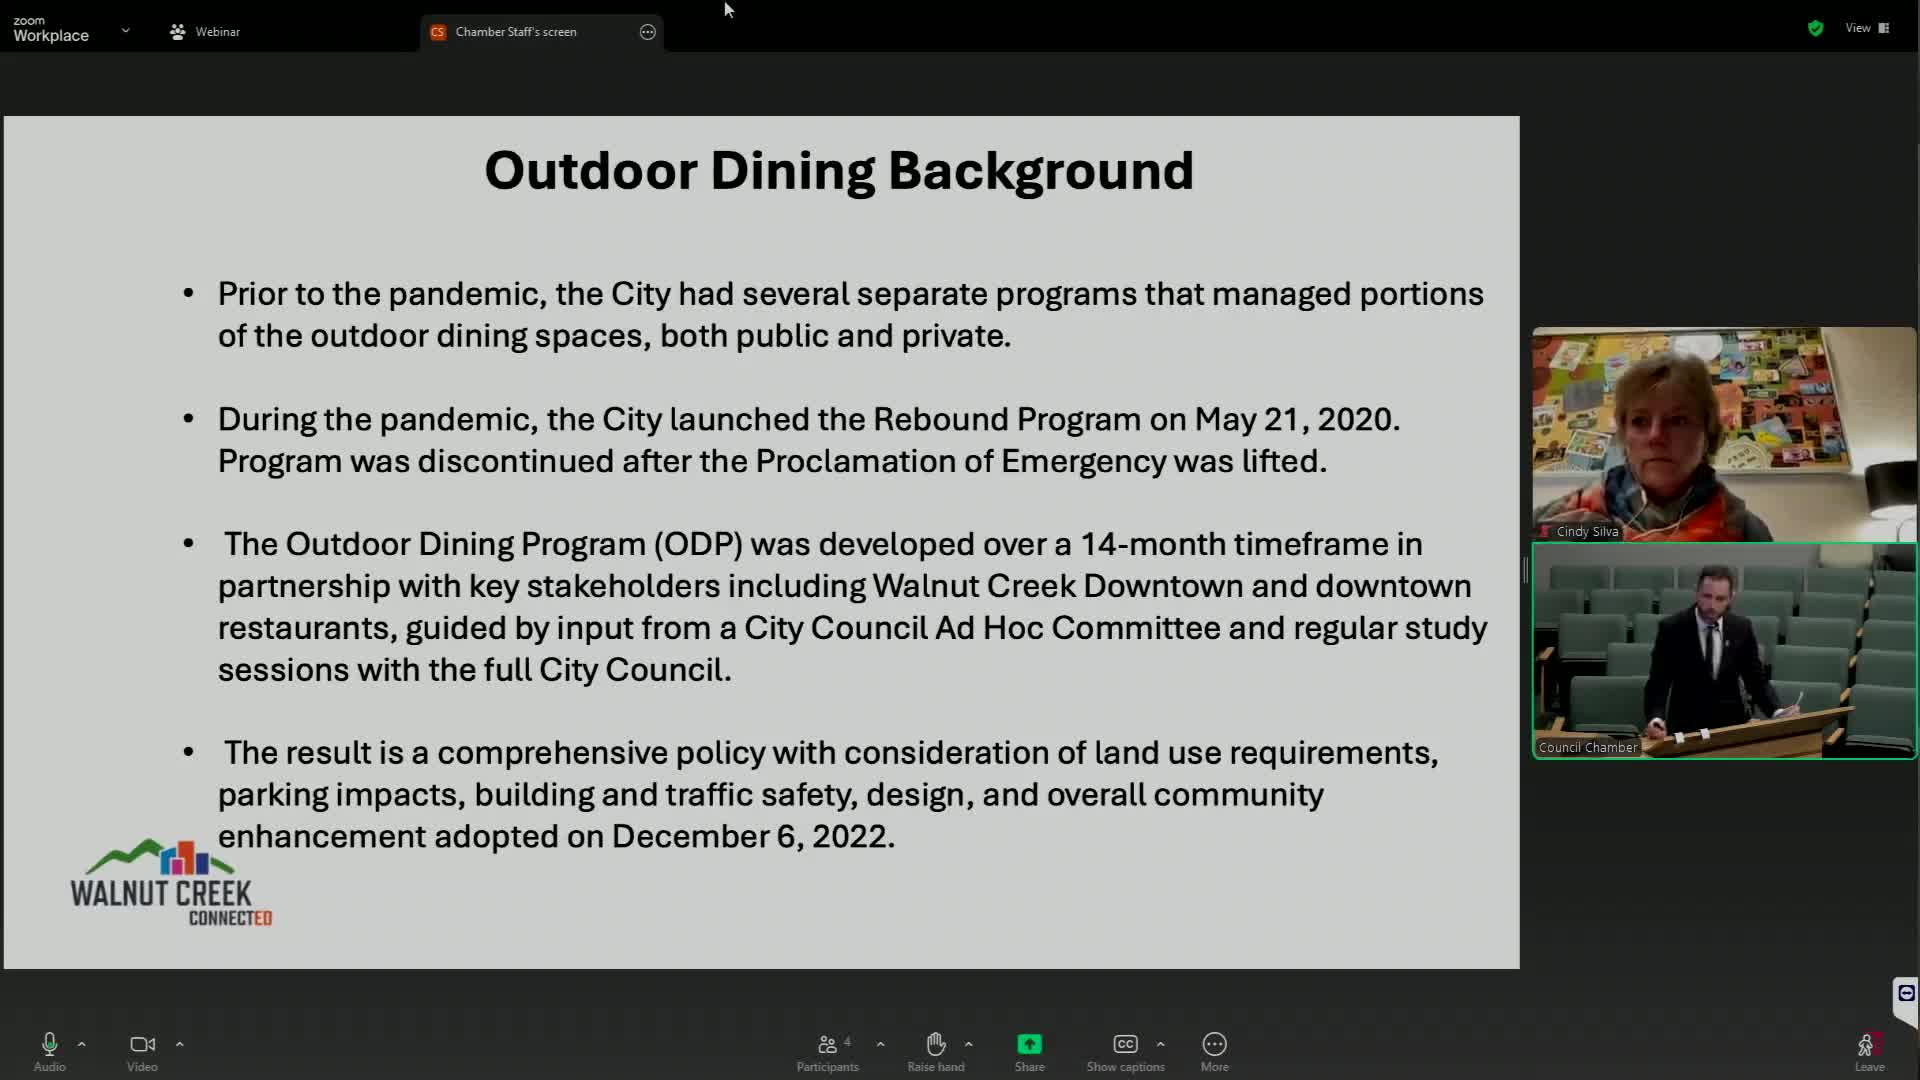Click the Raise hand icon
The width and height of the screenshot is (1920, 1080).
pos(936,1044)
